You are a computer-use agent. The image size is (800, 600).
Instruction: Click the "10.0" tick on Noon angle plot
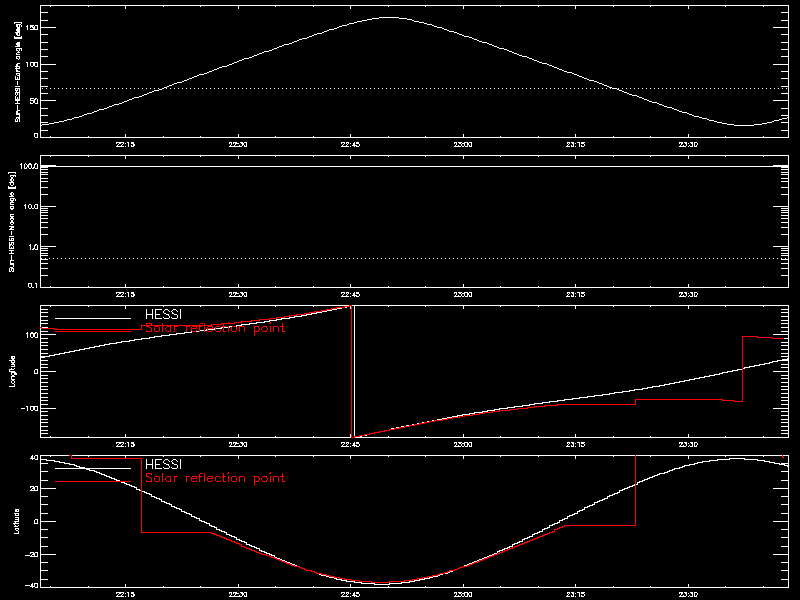pyautogui.click(x=31, y=207)
